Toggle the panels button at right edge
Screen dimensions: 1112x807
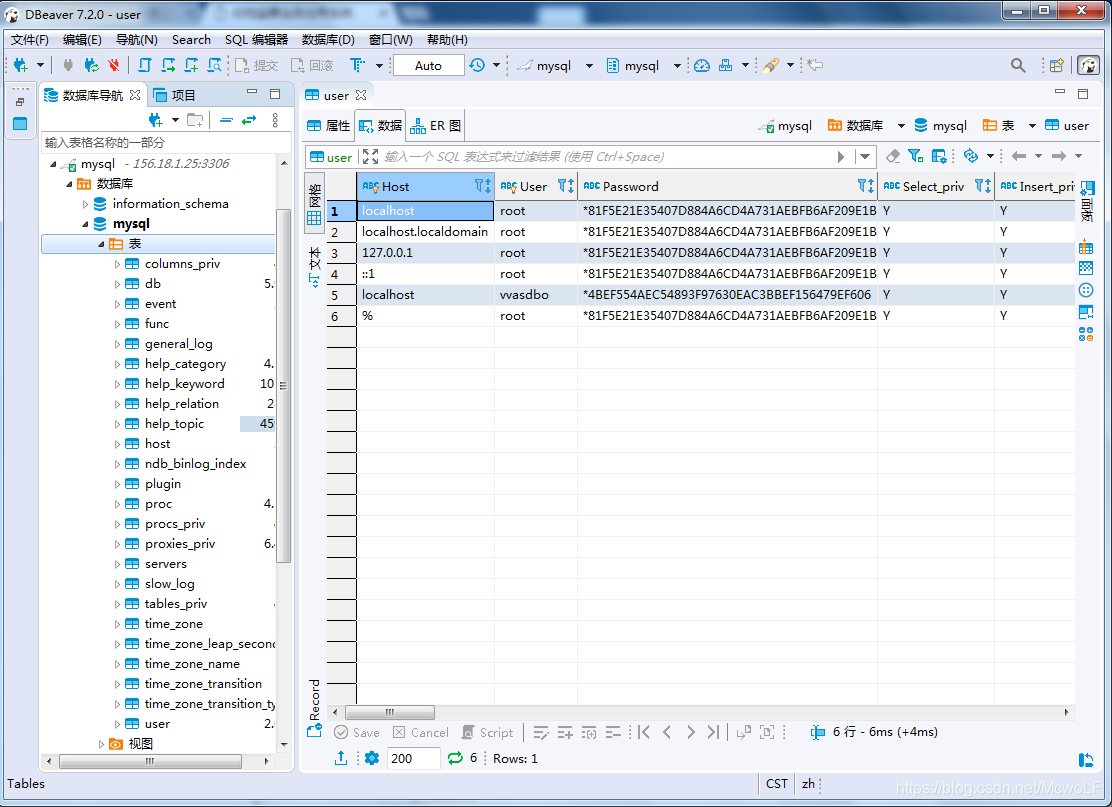[x=1086, y=203]
